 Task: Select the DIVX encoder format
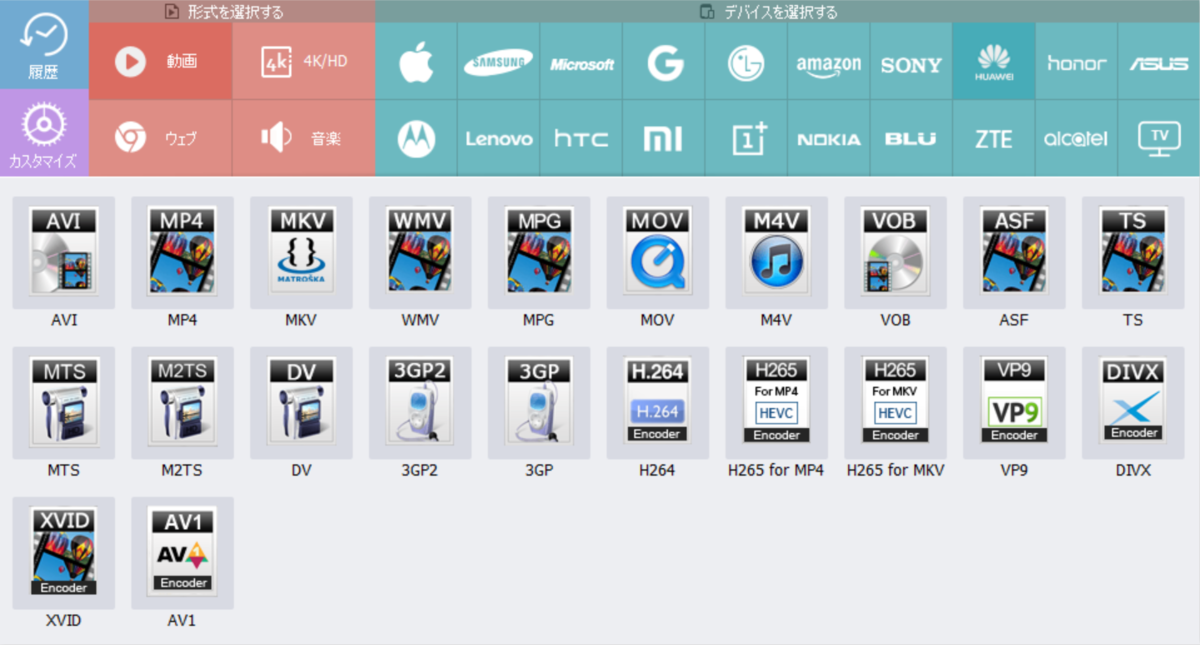1133,403
